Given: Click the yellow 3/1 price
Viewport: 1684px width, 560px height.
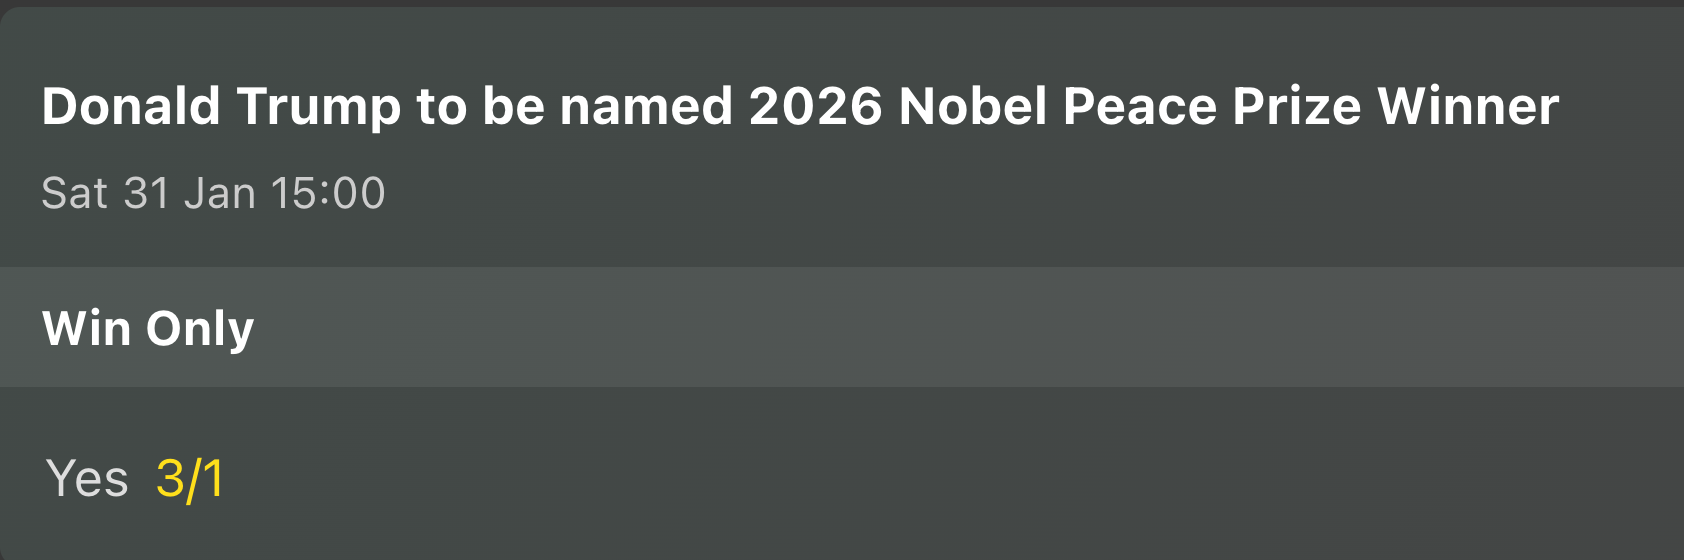Looking at the screenshot, I should [190, 478].
